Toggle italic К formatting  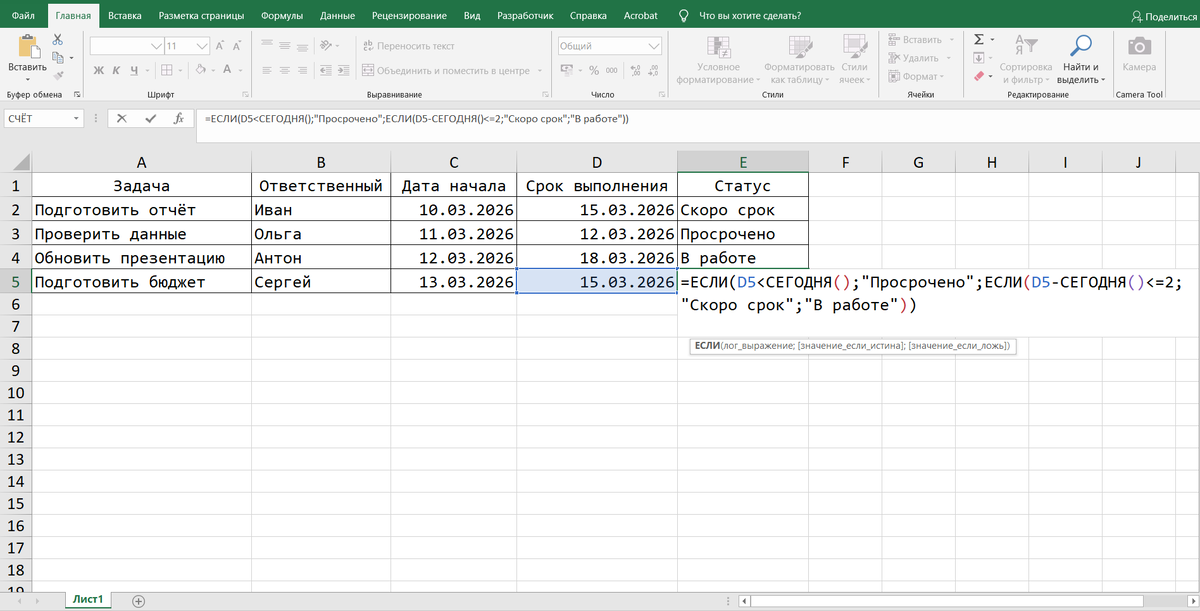tap(117, 70)
